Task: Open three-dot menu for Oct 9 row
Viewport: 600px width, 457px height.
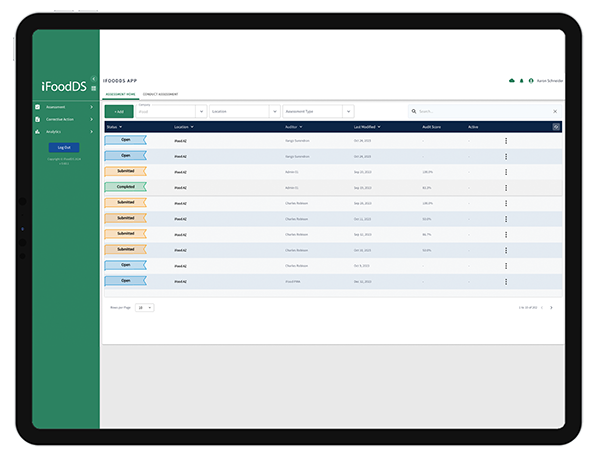Action: point(506,266)
